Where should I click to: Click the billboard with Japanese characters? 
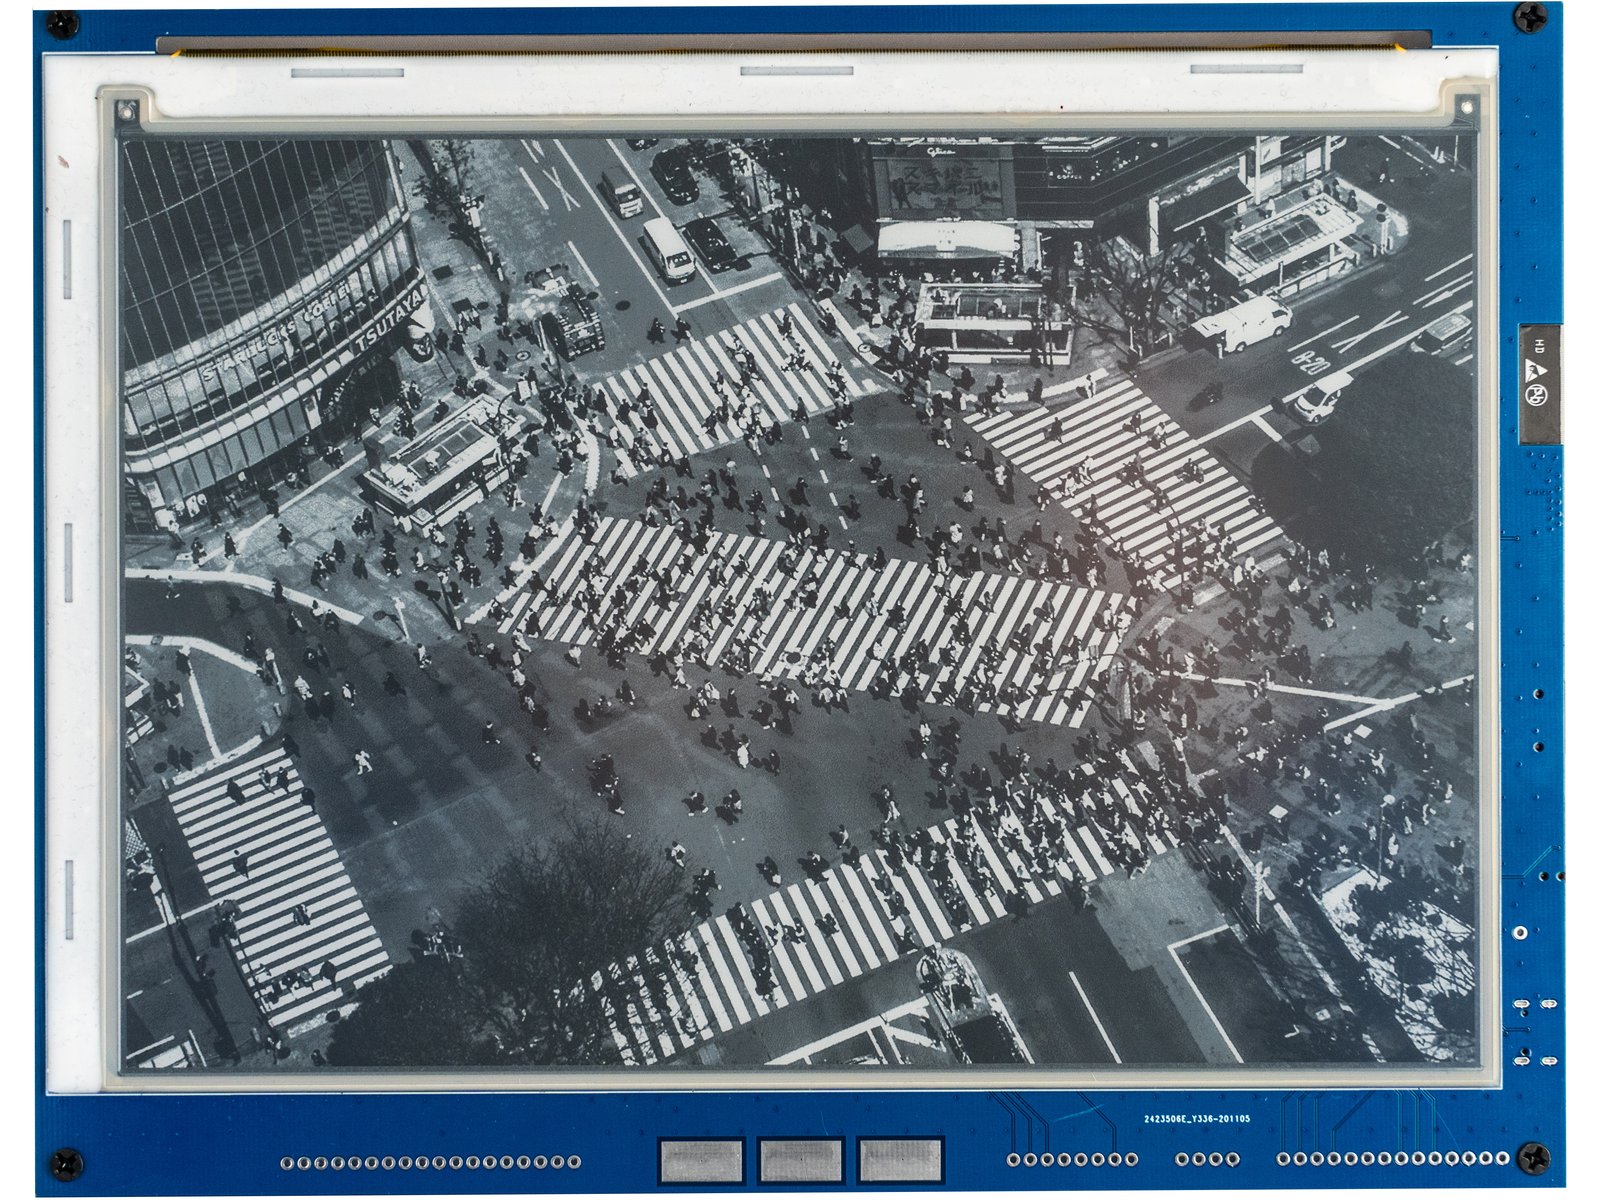944,187
